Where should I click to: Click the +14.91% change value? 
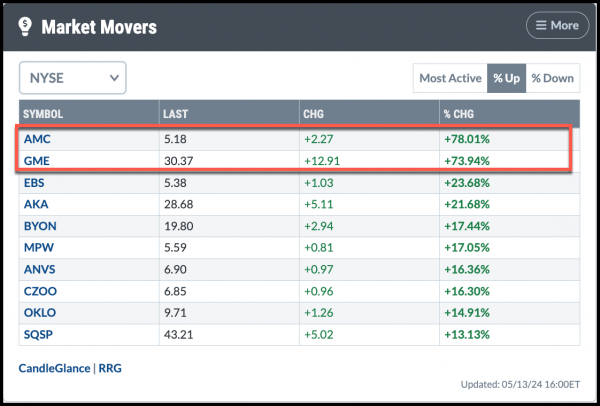[x=467, y=312]
